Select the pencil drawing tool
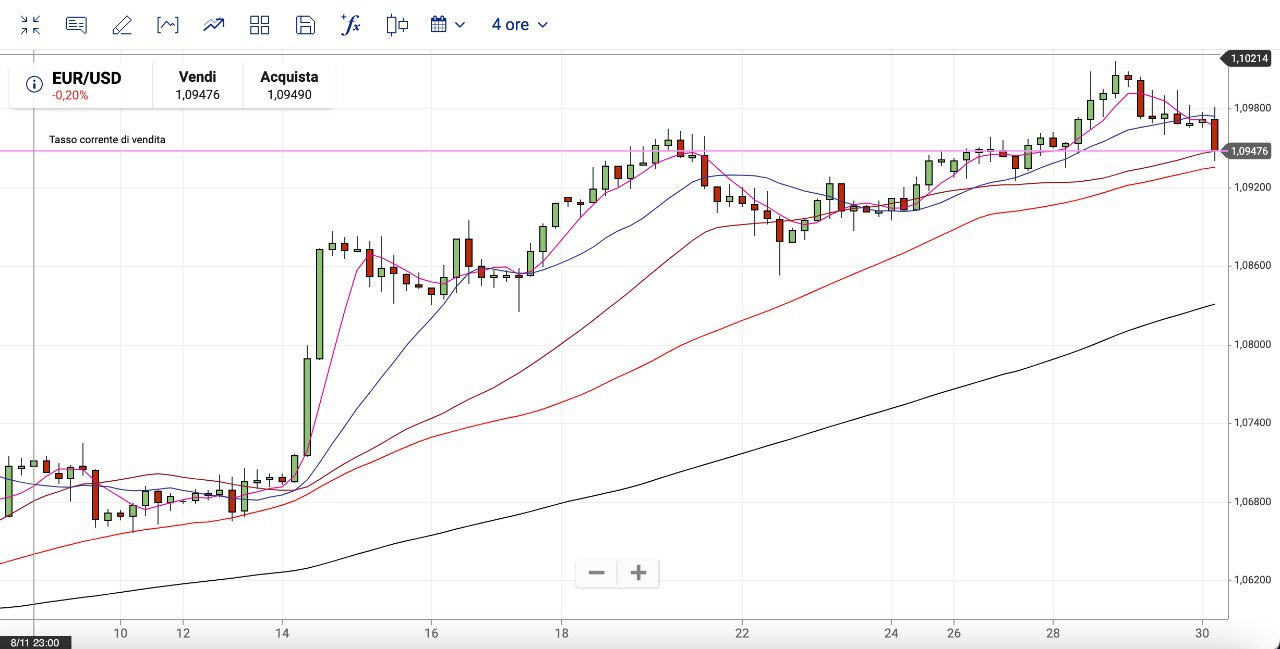 122,25
